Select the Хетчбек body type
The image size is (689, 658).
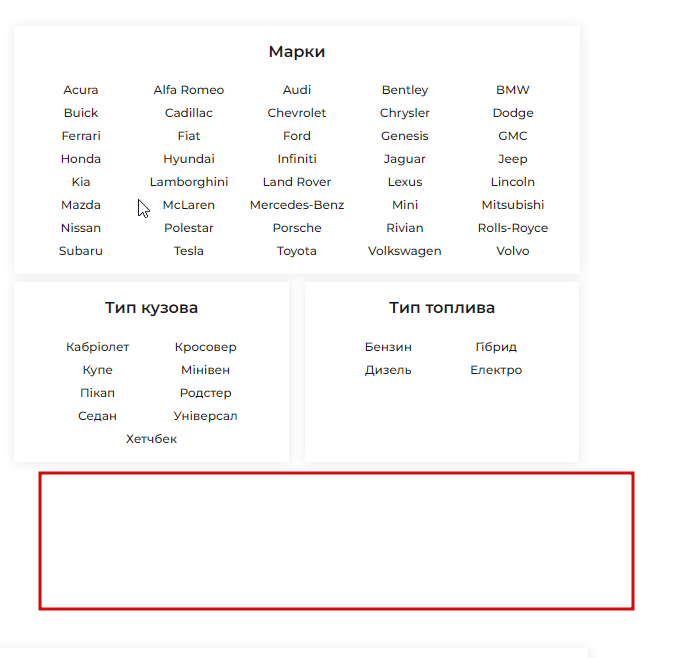click(152, 439)
